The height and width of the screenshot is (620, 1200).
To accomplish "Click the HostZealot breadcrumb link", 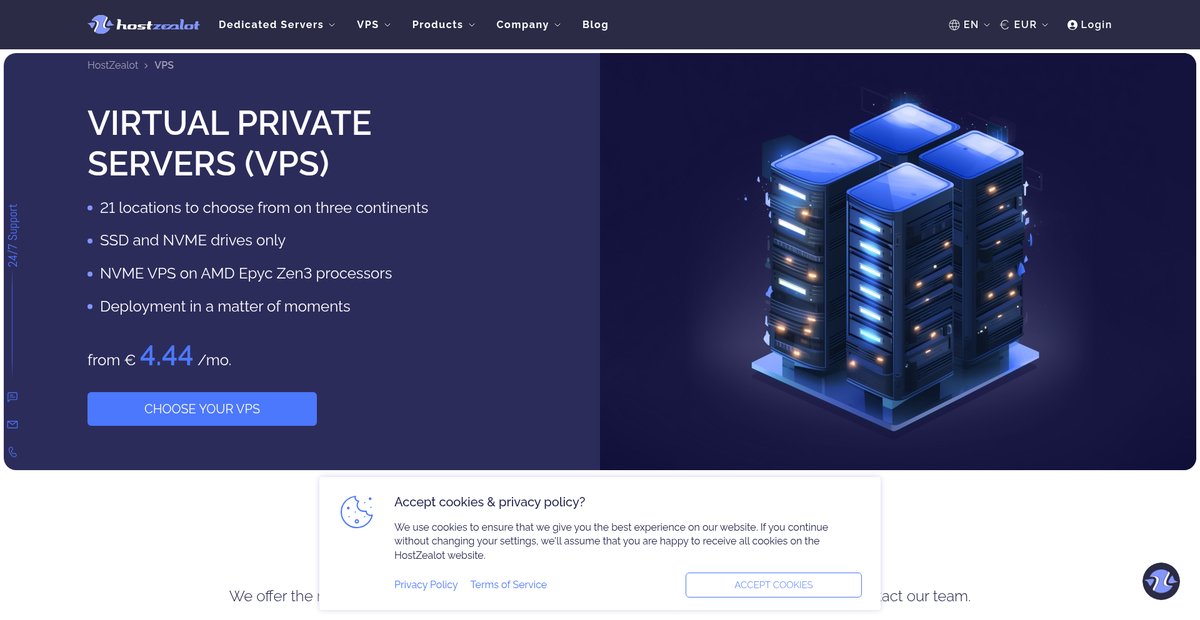I will [113, 65].
